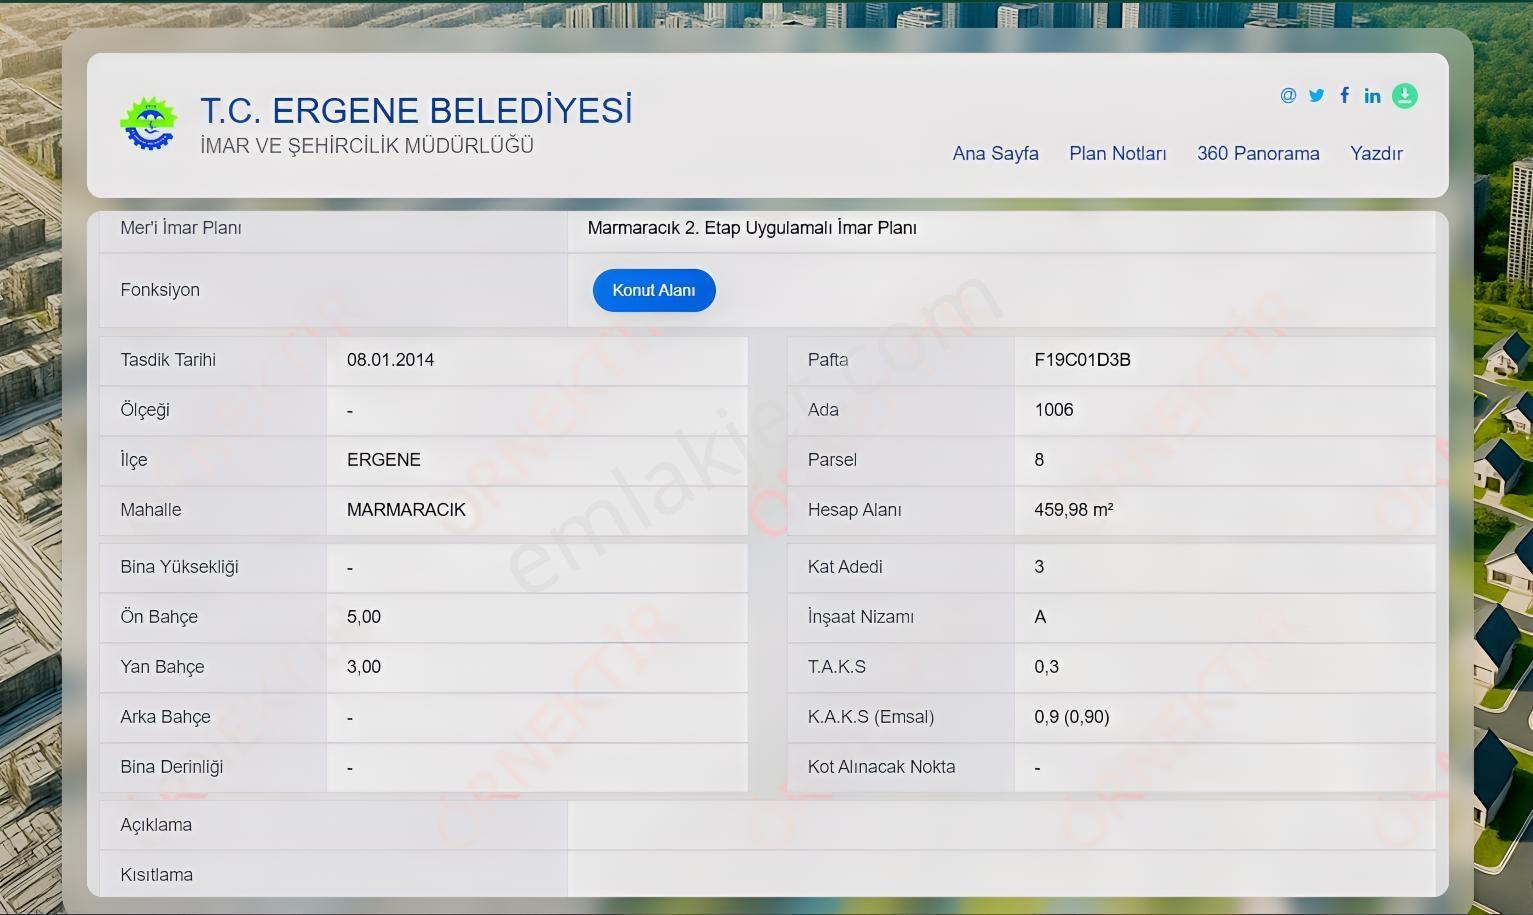Image resolution: width=1533 pixels, height=915 pixels.
Task: Click the Ergene Belediyesi logo
Action: pos(149,124)
